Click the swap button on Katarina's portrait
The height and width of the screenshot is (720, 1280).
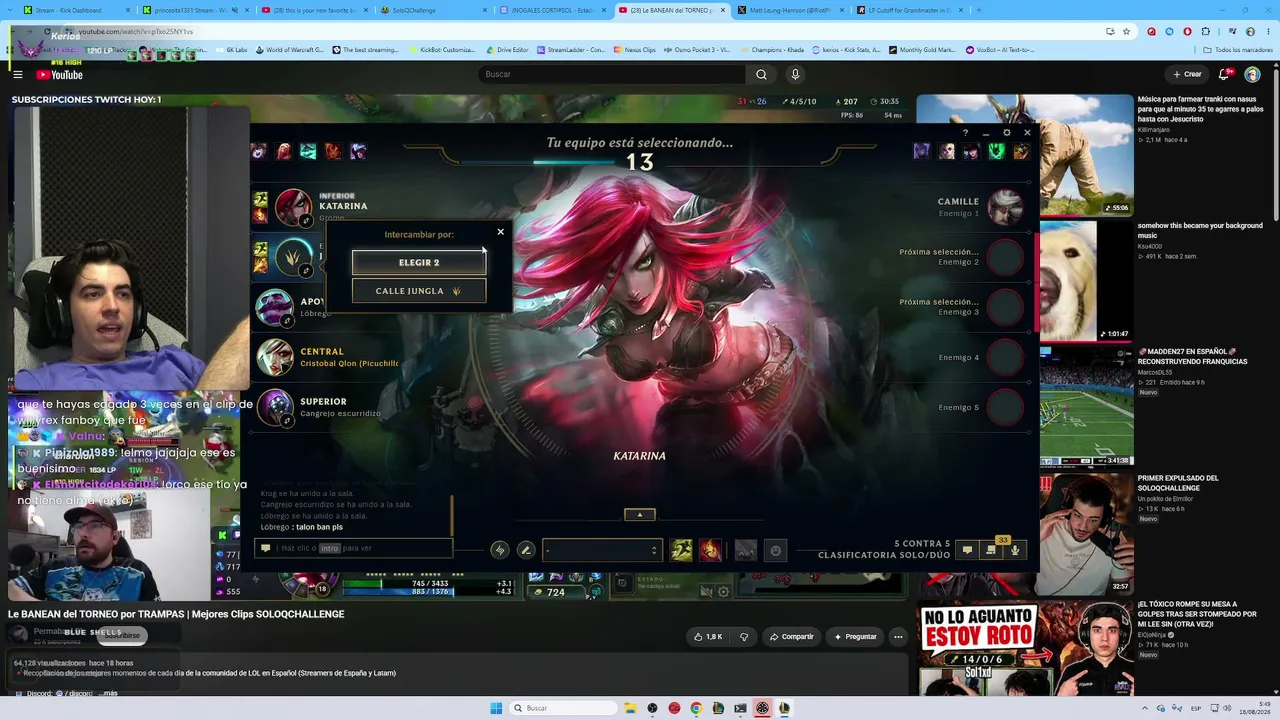[306, 221]
